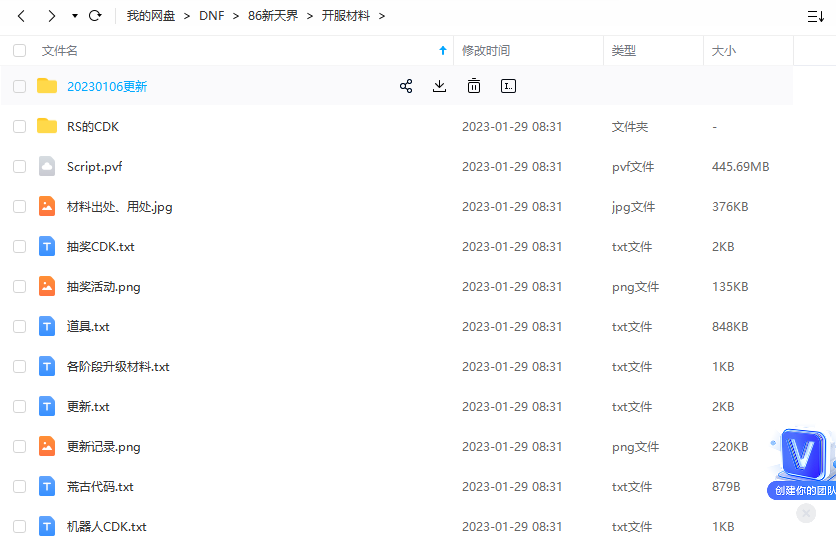Sort files by 修改时间 column

[485, 50]
